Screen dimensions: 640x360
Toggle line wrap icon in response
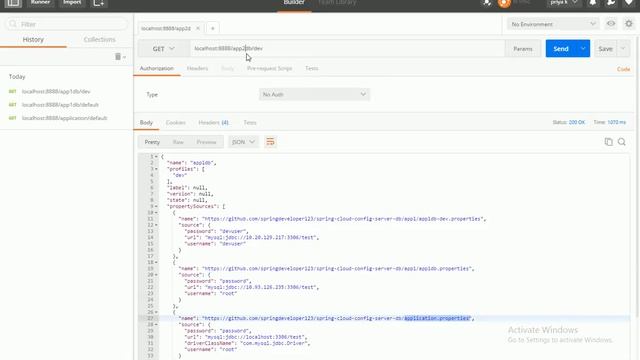[x=270, y=142]
